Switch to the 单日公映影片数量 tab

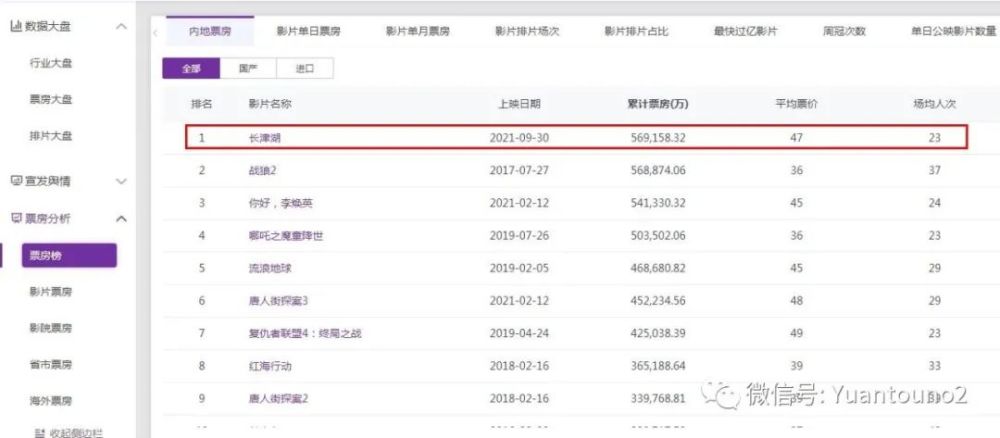click(953, 31)
